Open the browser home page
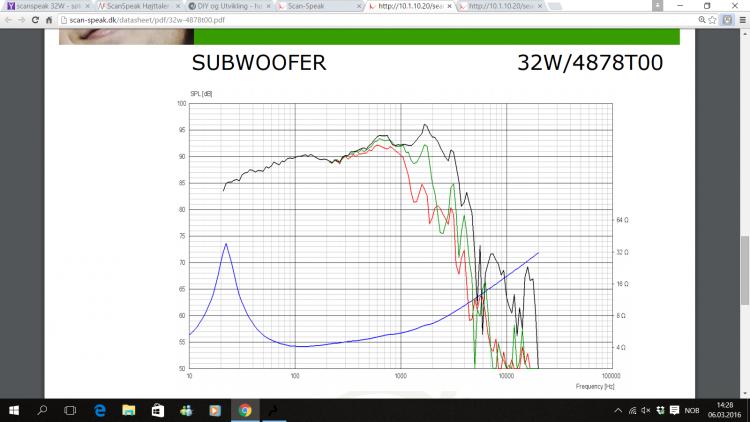 tap(49, 20)
